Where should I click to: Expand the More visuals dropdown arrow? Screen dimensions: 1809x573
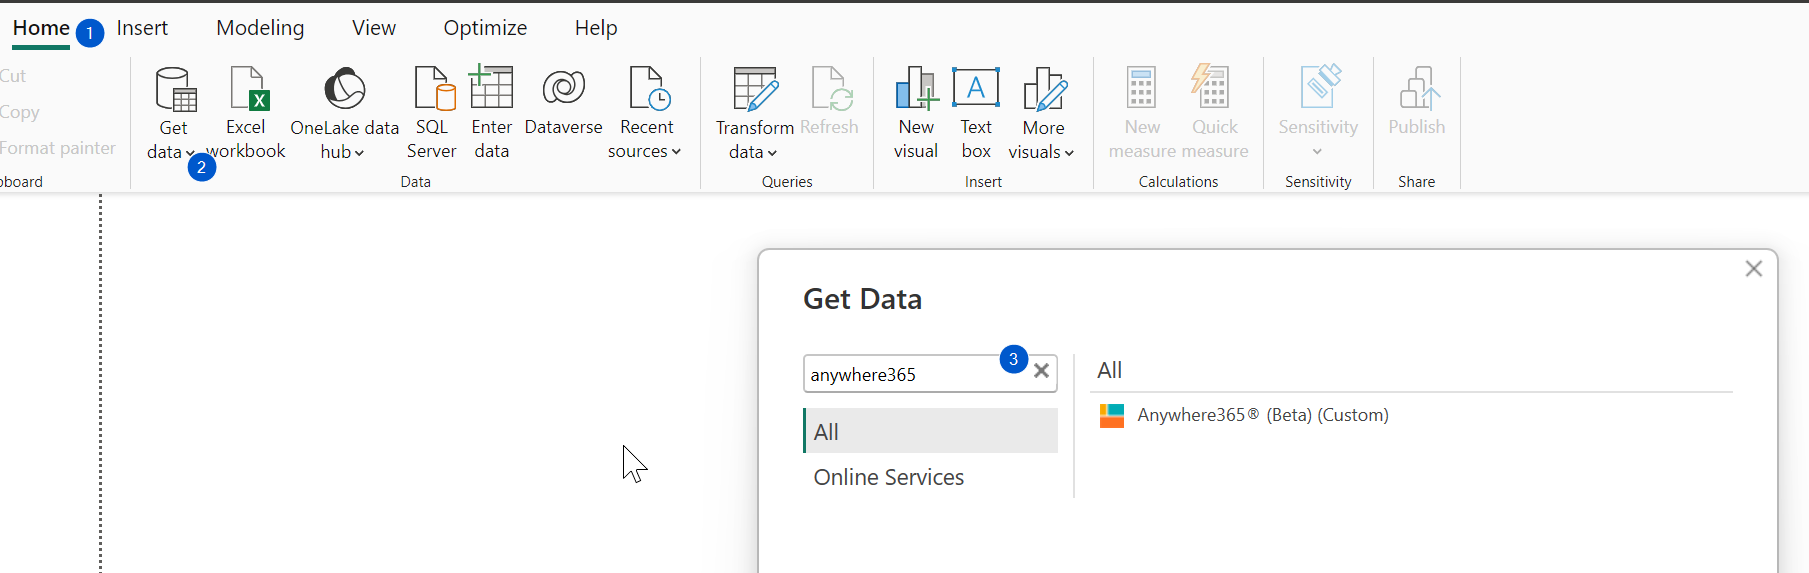1069,153
